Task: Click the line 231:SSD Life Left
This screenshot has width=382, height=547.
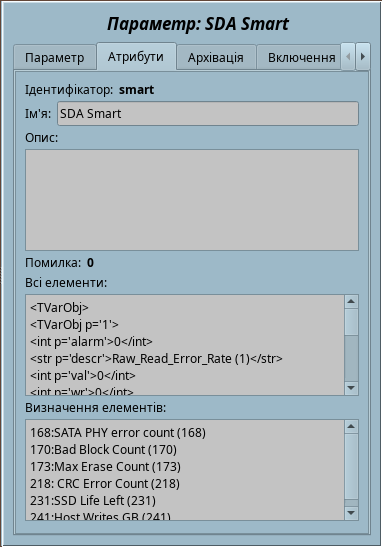Action: pyautogui.click(x=93, y=501)
